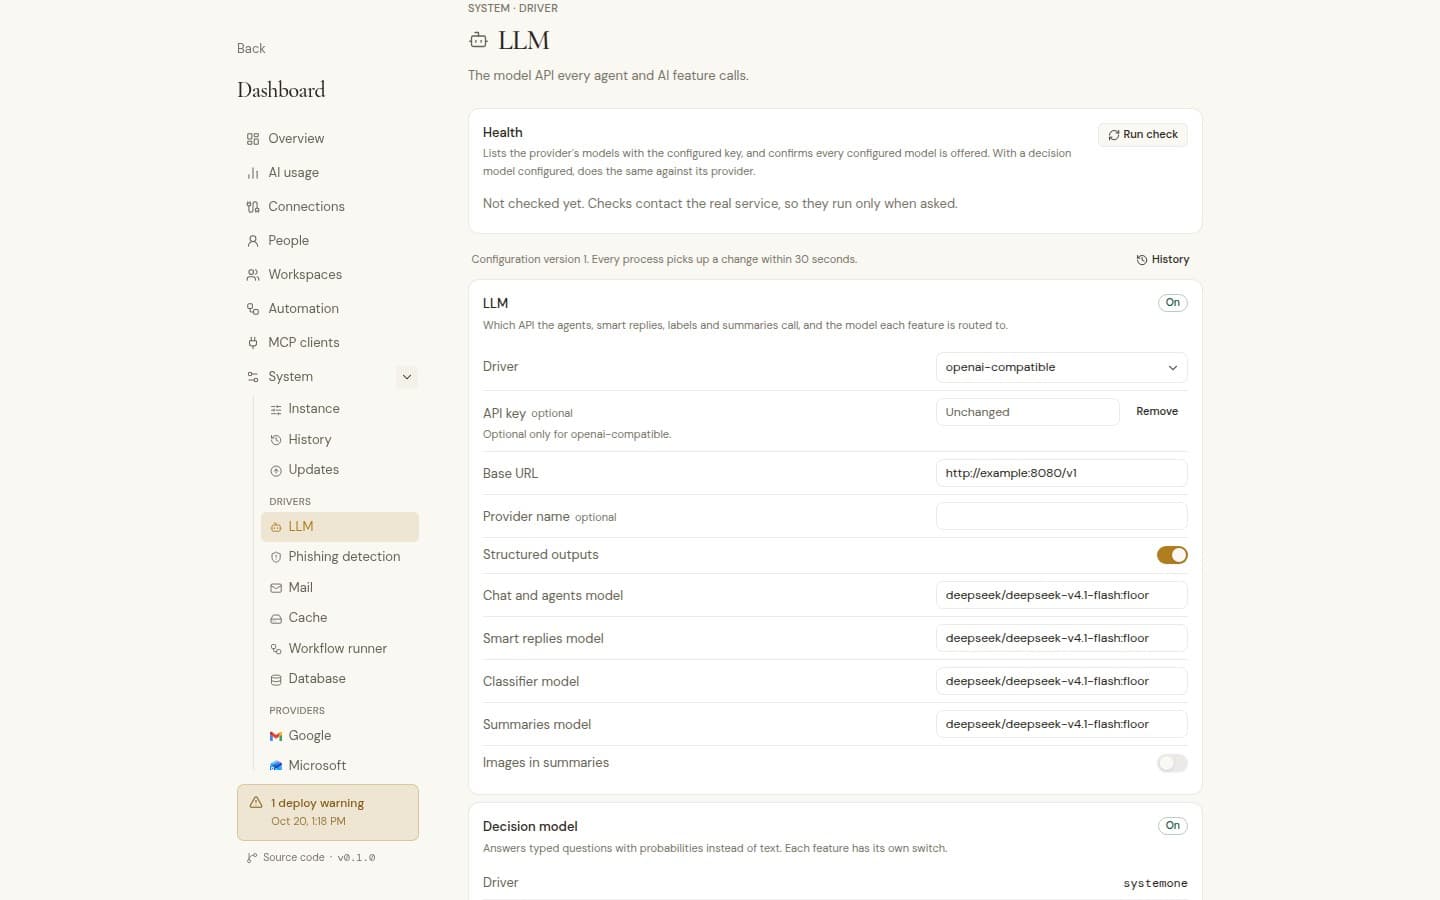The height and width of the screenshot is (900, 1440).
Task: Collapse the System section chevron
Action: 407,377
